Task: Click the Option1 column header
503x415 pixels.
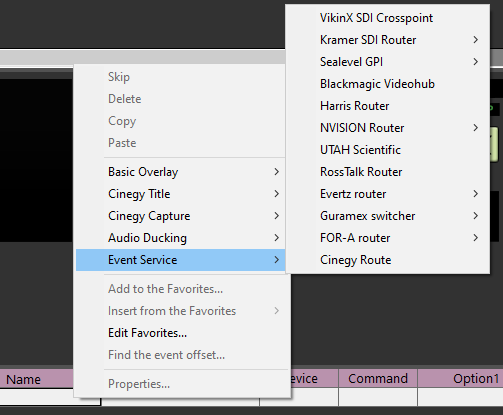Action: [460, 378]
